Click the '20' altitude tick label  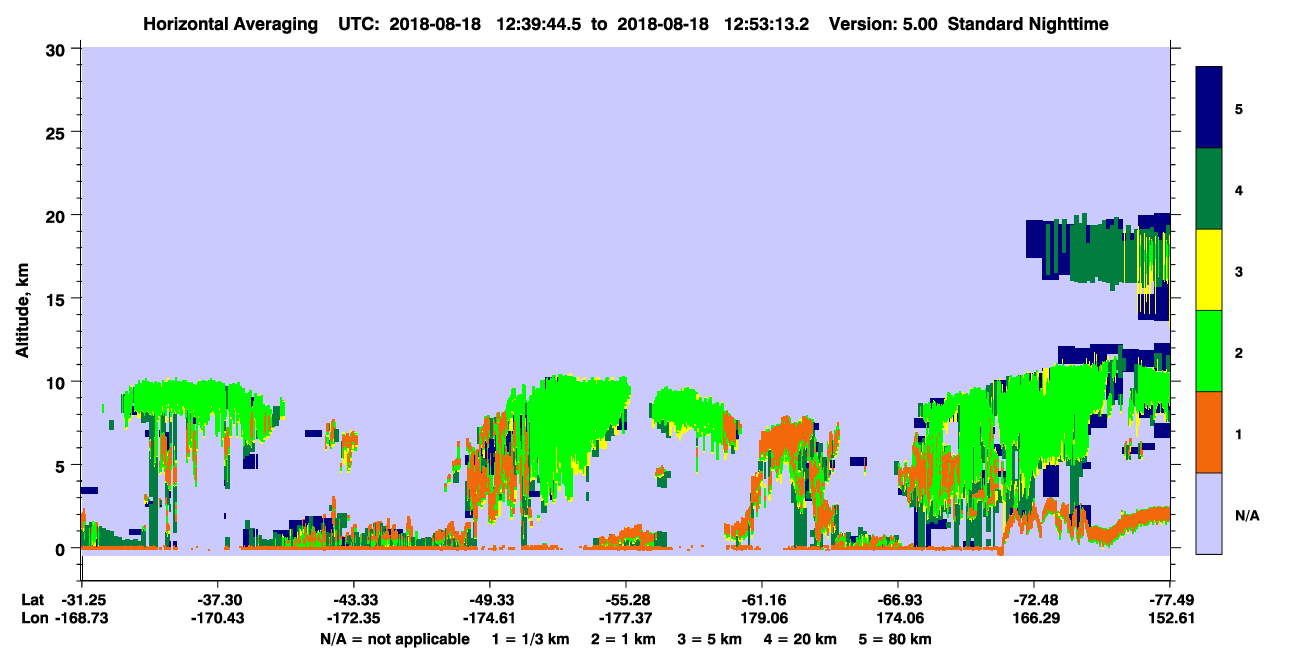click(58, 215)
